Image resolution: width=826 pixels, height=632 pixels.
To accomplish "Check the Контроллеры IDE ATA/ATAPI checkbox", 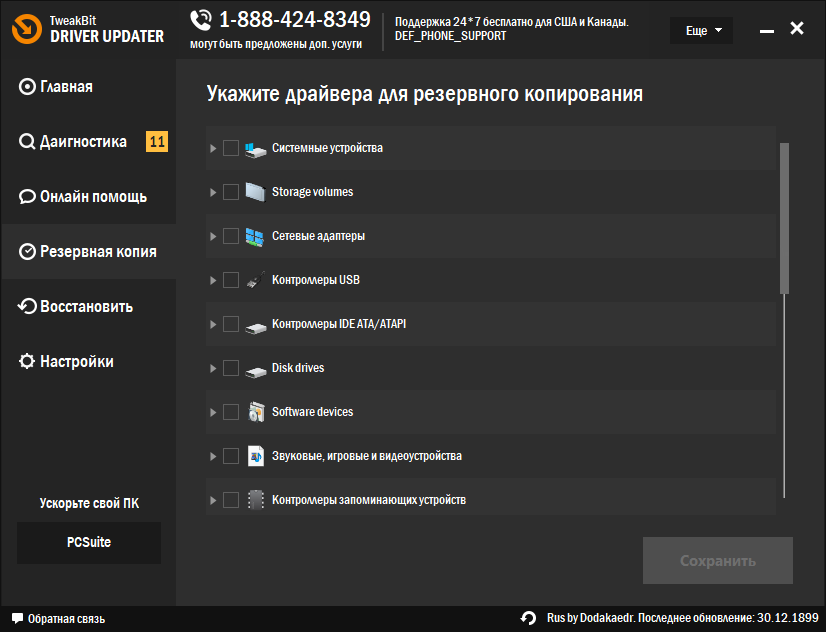I will point(231,324).
